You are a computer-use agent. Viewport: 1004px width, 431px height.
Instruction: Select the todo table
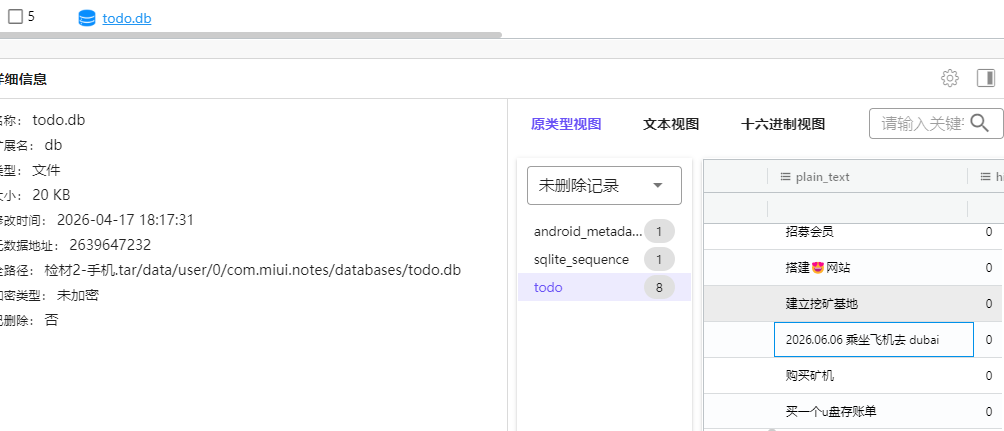[x=604, y=288]
